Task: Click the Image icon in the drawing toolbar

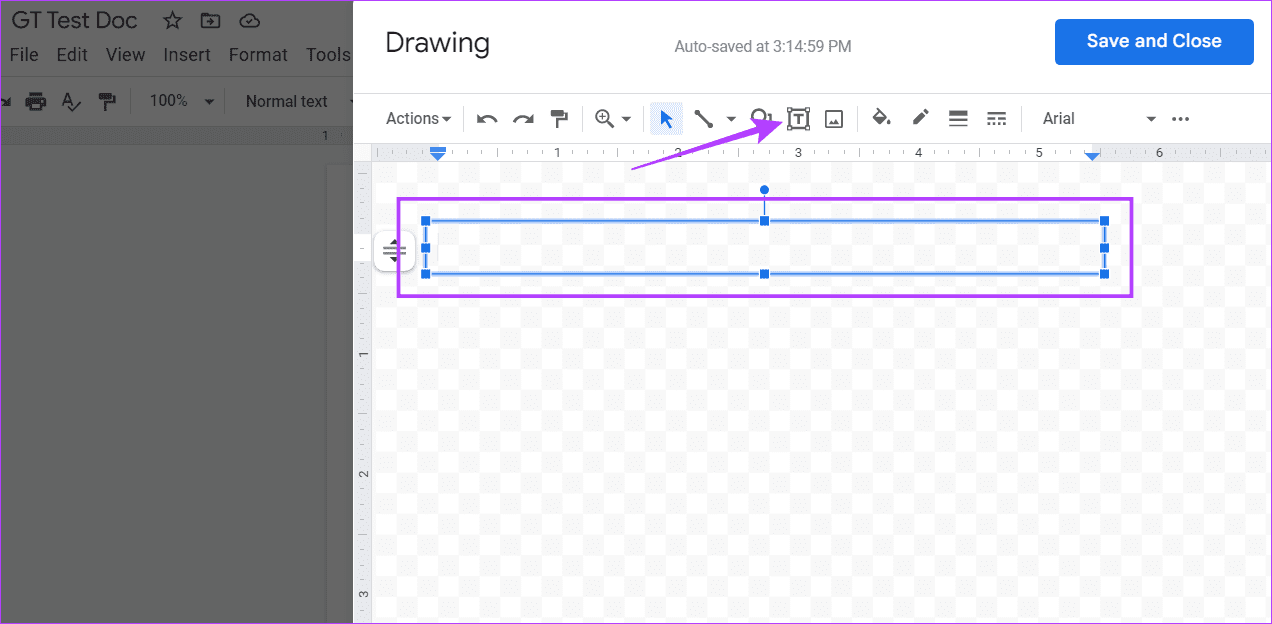Action: click(834, 118)
